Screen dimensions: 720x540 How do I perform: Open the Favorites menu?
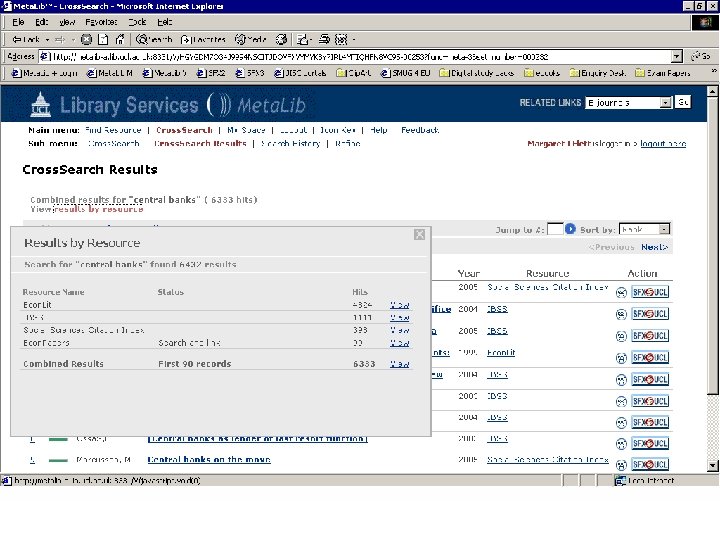(x=101, y=22)
